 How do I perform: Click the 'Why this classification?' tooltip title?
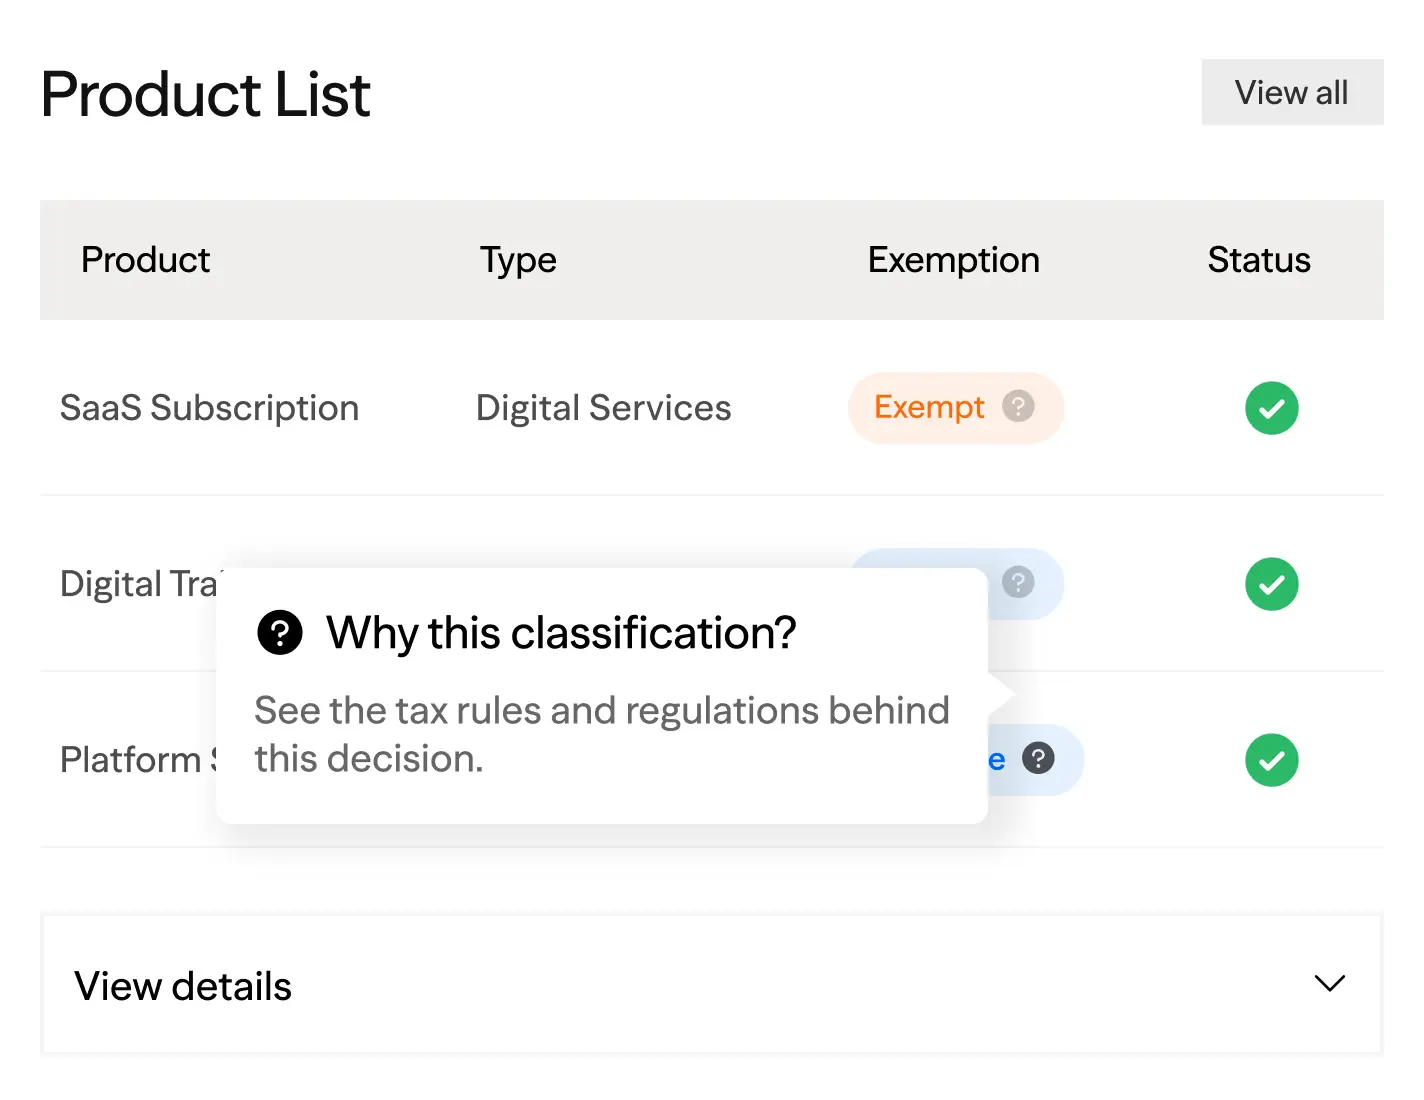point(561,633)
